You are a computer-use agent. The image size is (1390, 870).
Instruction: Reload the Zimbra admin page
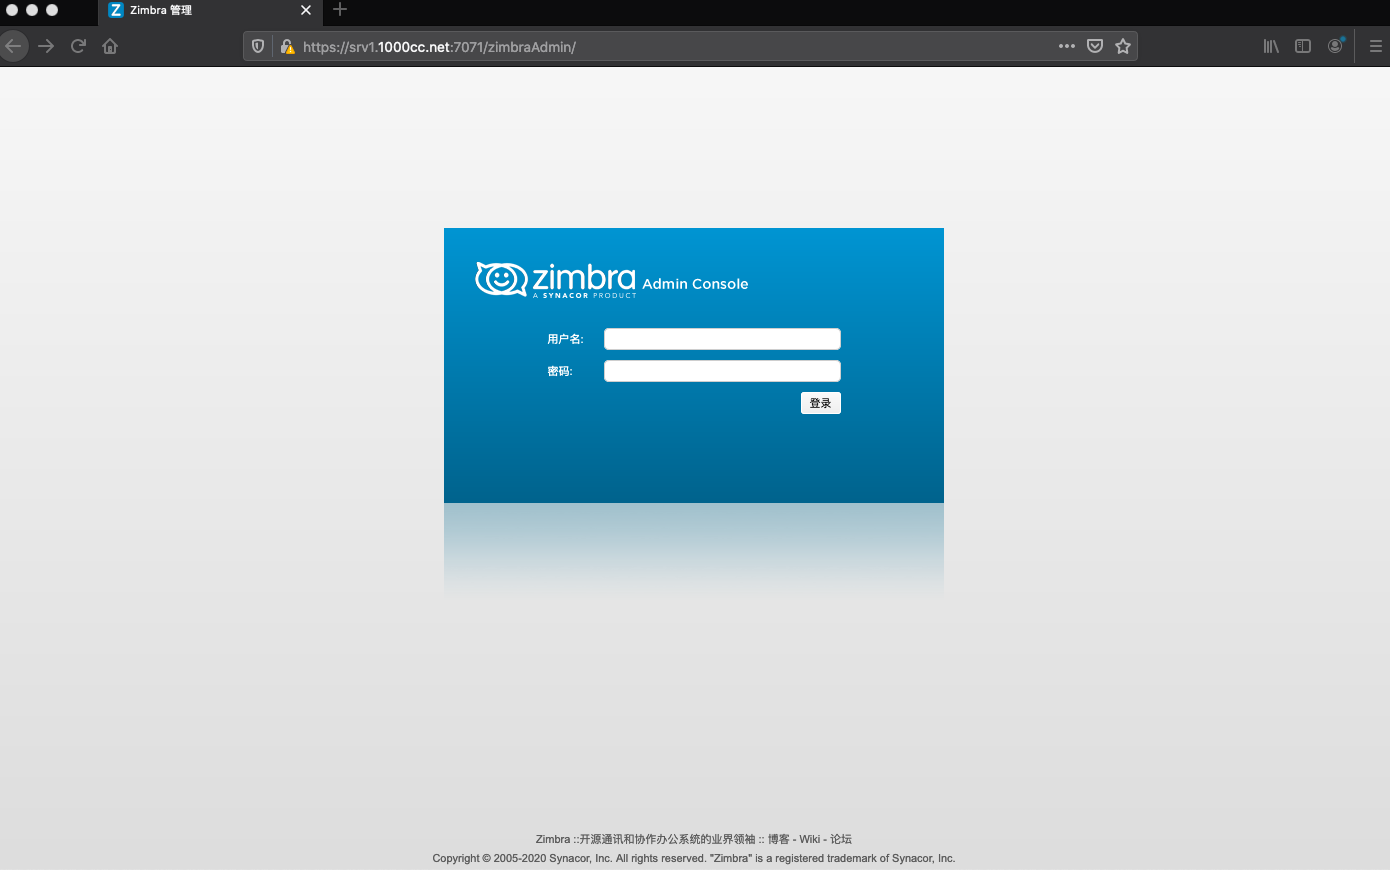pyautogui.click(x=78, y=46)
